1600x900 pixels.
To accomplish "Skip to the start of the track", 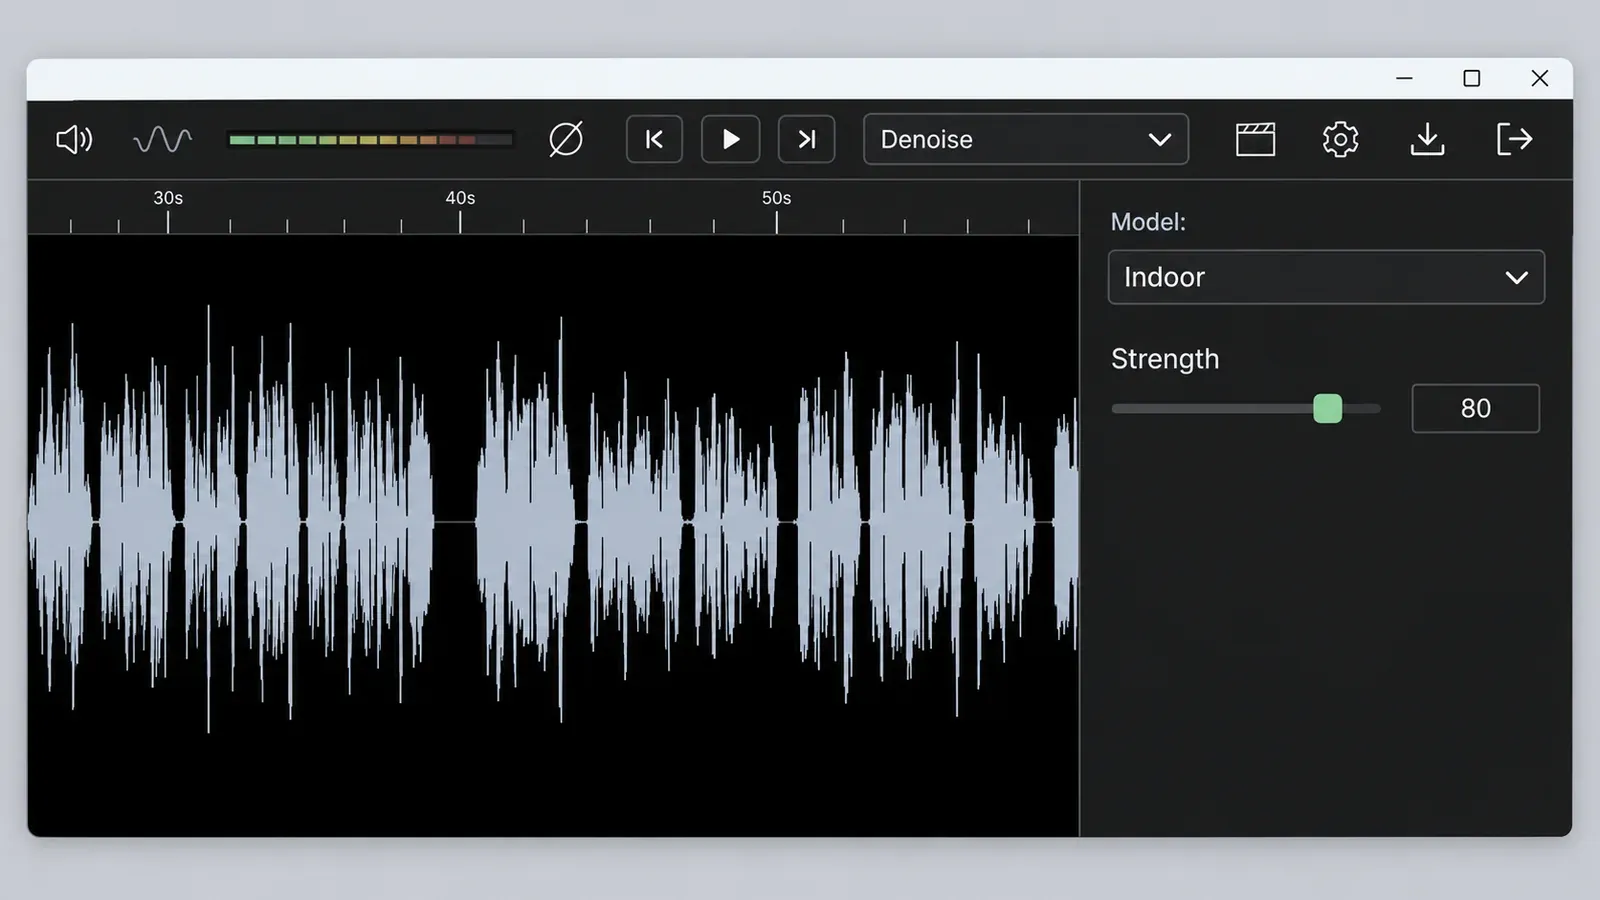I will [x=654, y=139].
